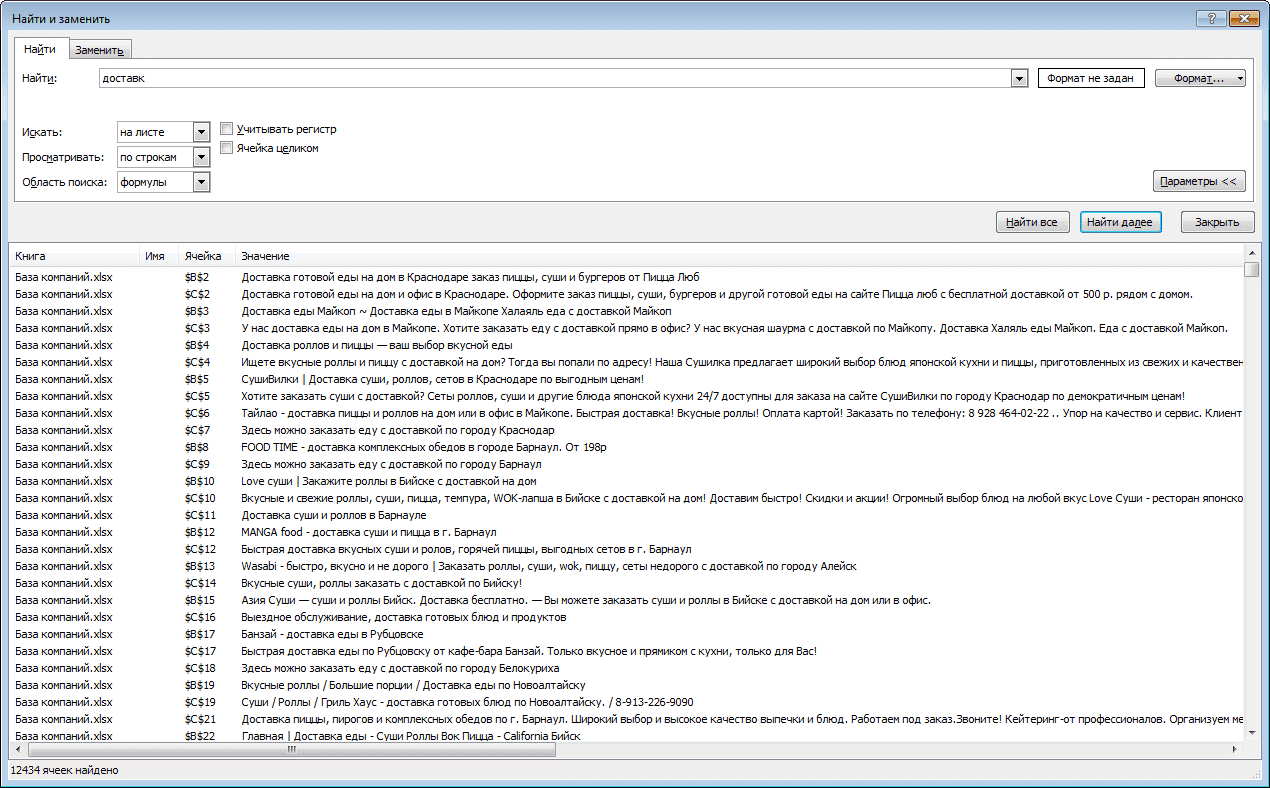The width and height of the screenshot is (1270, 788).
Task: Select the result row for cell $C$21
Action: click(x=626, y=719)
